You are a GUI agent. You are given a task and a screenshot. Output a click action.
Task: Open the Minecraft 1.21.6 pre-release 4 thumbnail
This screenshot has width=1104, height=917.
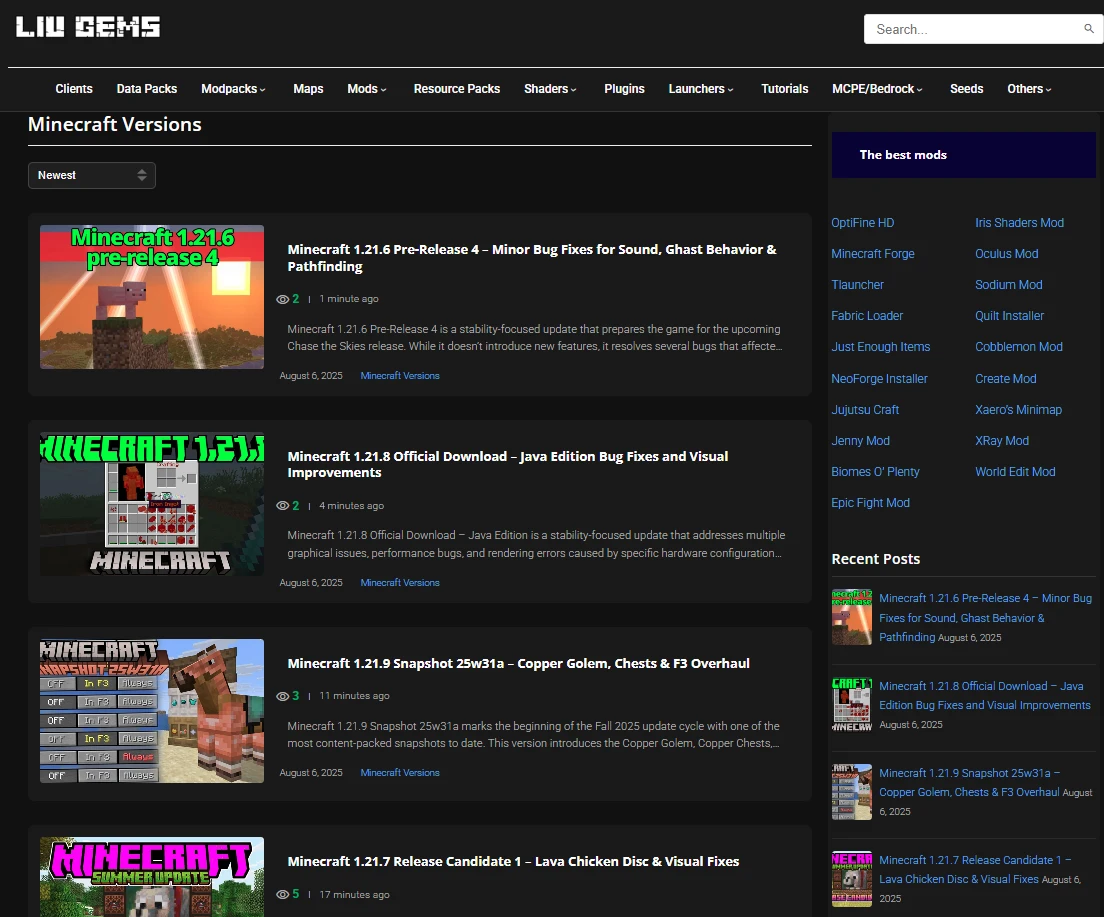pyautogui.click(x=152, y=297)
